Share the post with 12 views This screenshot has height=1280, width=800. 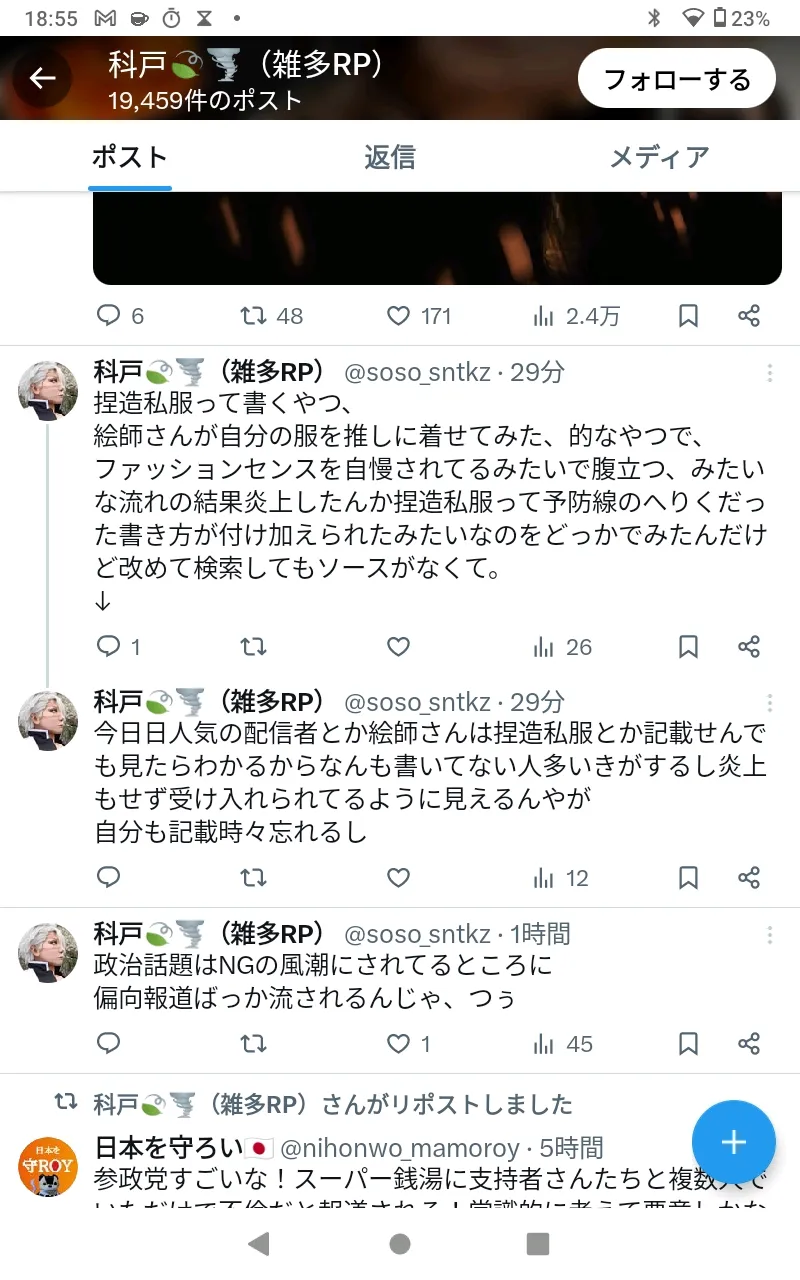(x=749, y=878)
